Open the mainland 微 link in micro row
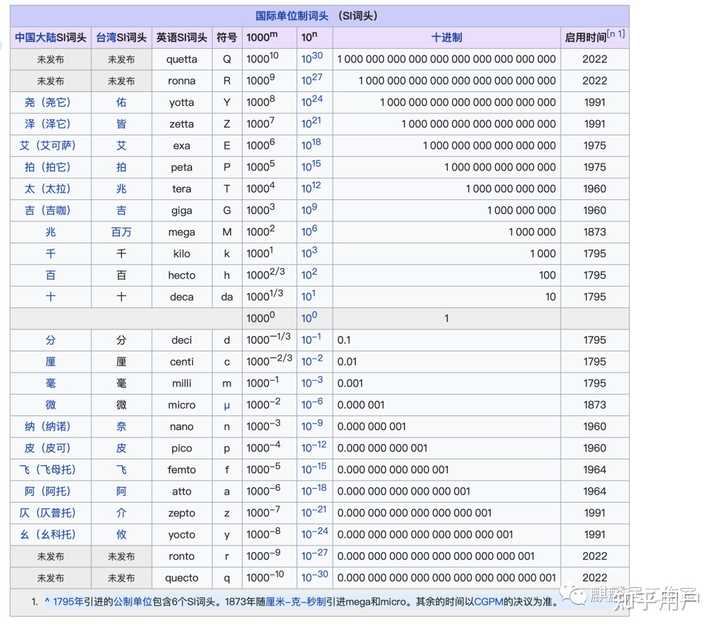720x626 pixels. 51,405
